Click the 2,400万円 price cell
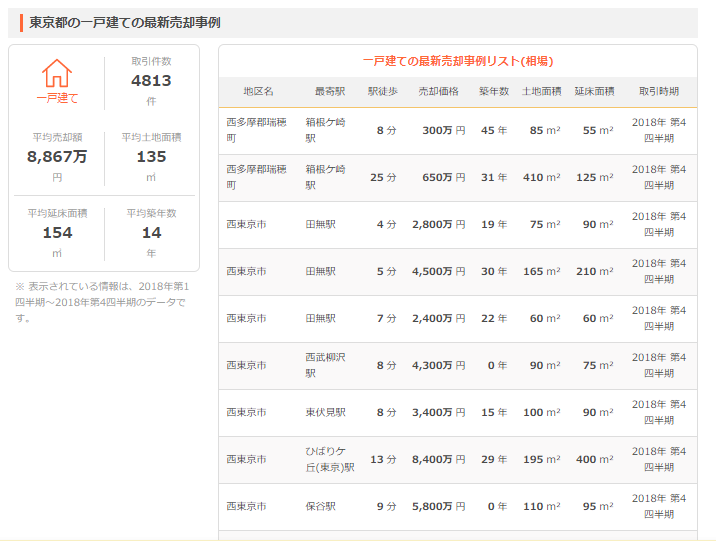Image resolution: width=716 pixels, height=541 pixels. pyautogui.click(x=438, y=319)
